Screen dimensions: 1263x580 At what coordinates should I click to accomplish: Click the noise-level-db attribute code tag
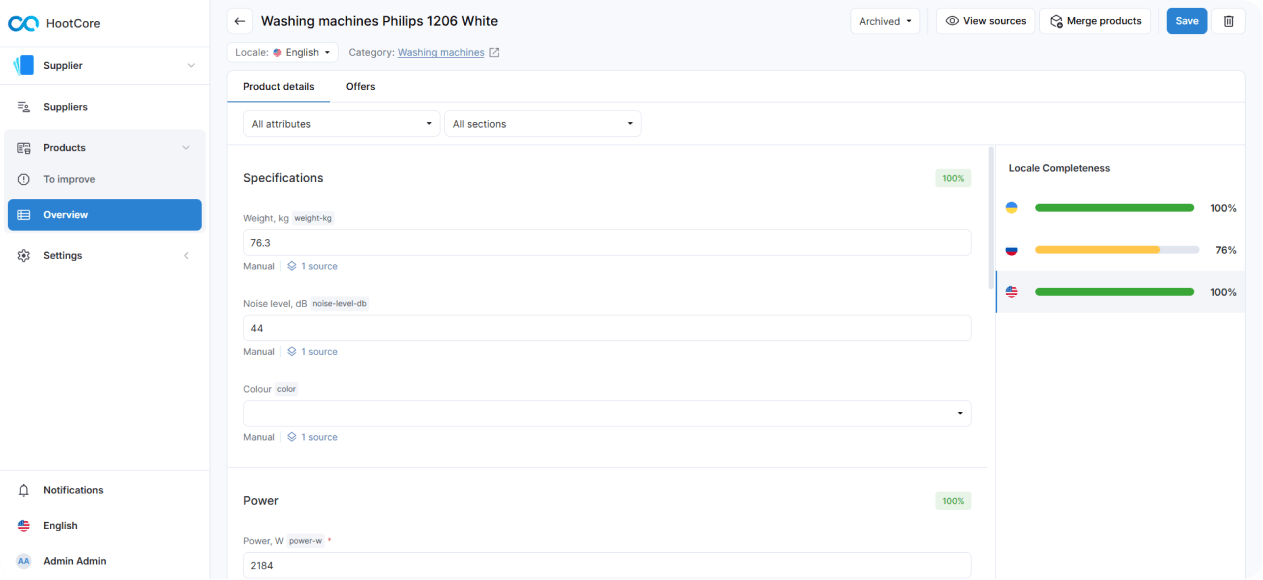point(339,303)
